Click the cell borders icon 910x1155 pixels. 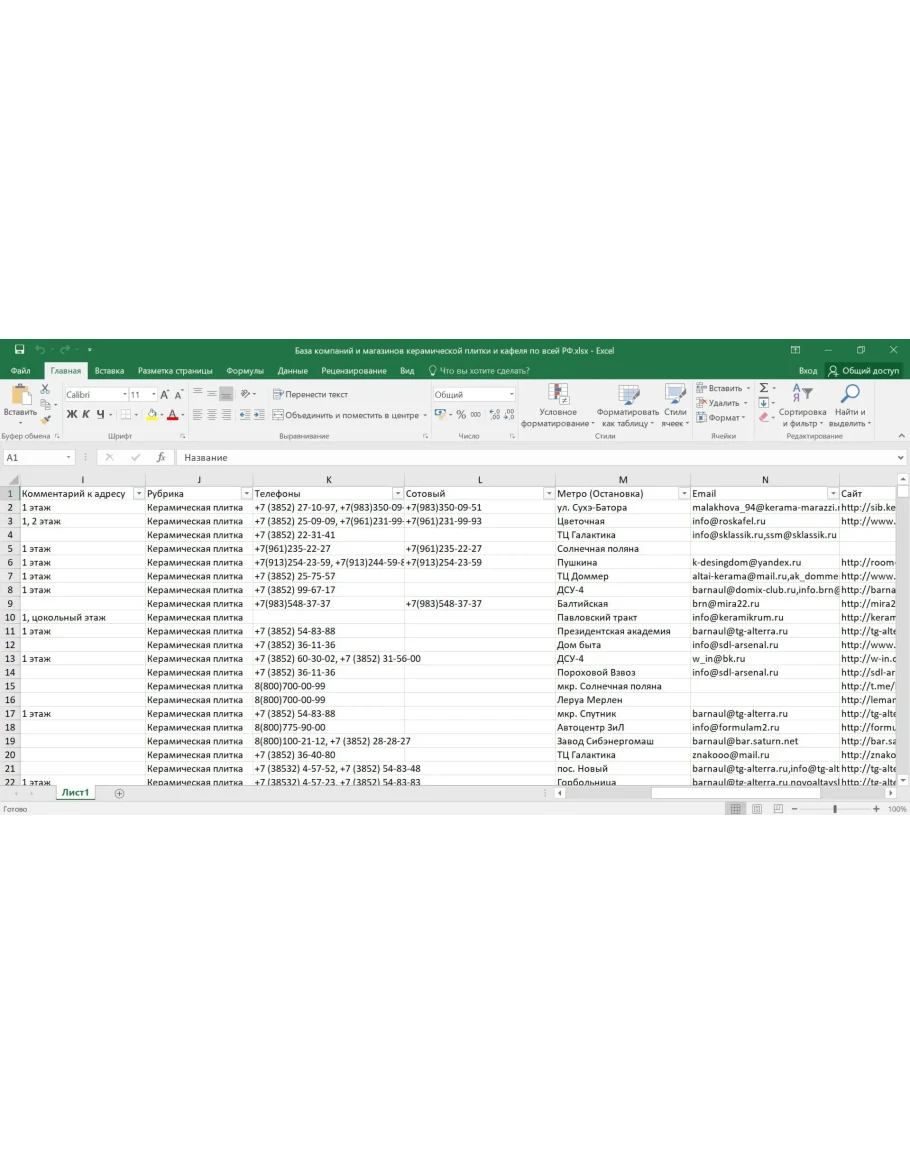pos(126,415)
